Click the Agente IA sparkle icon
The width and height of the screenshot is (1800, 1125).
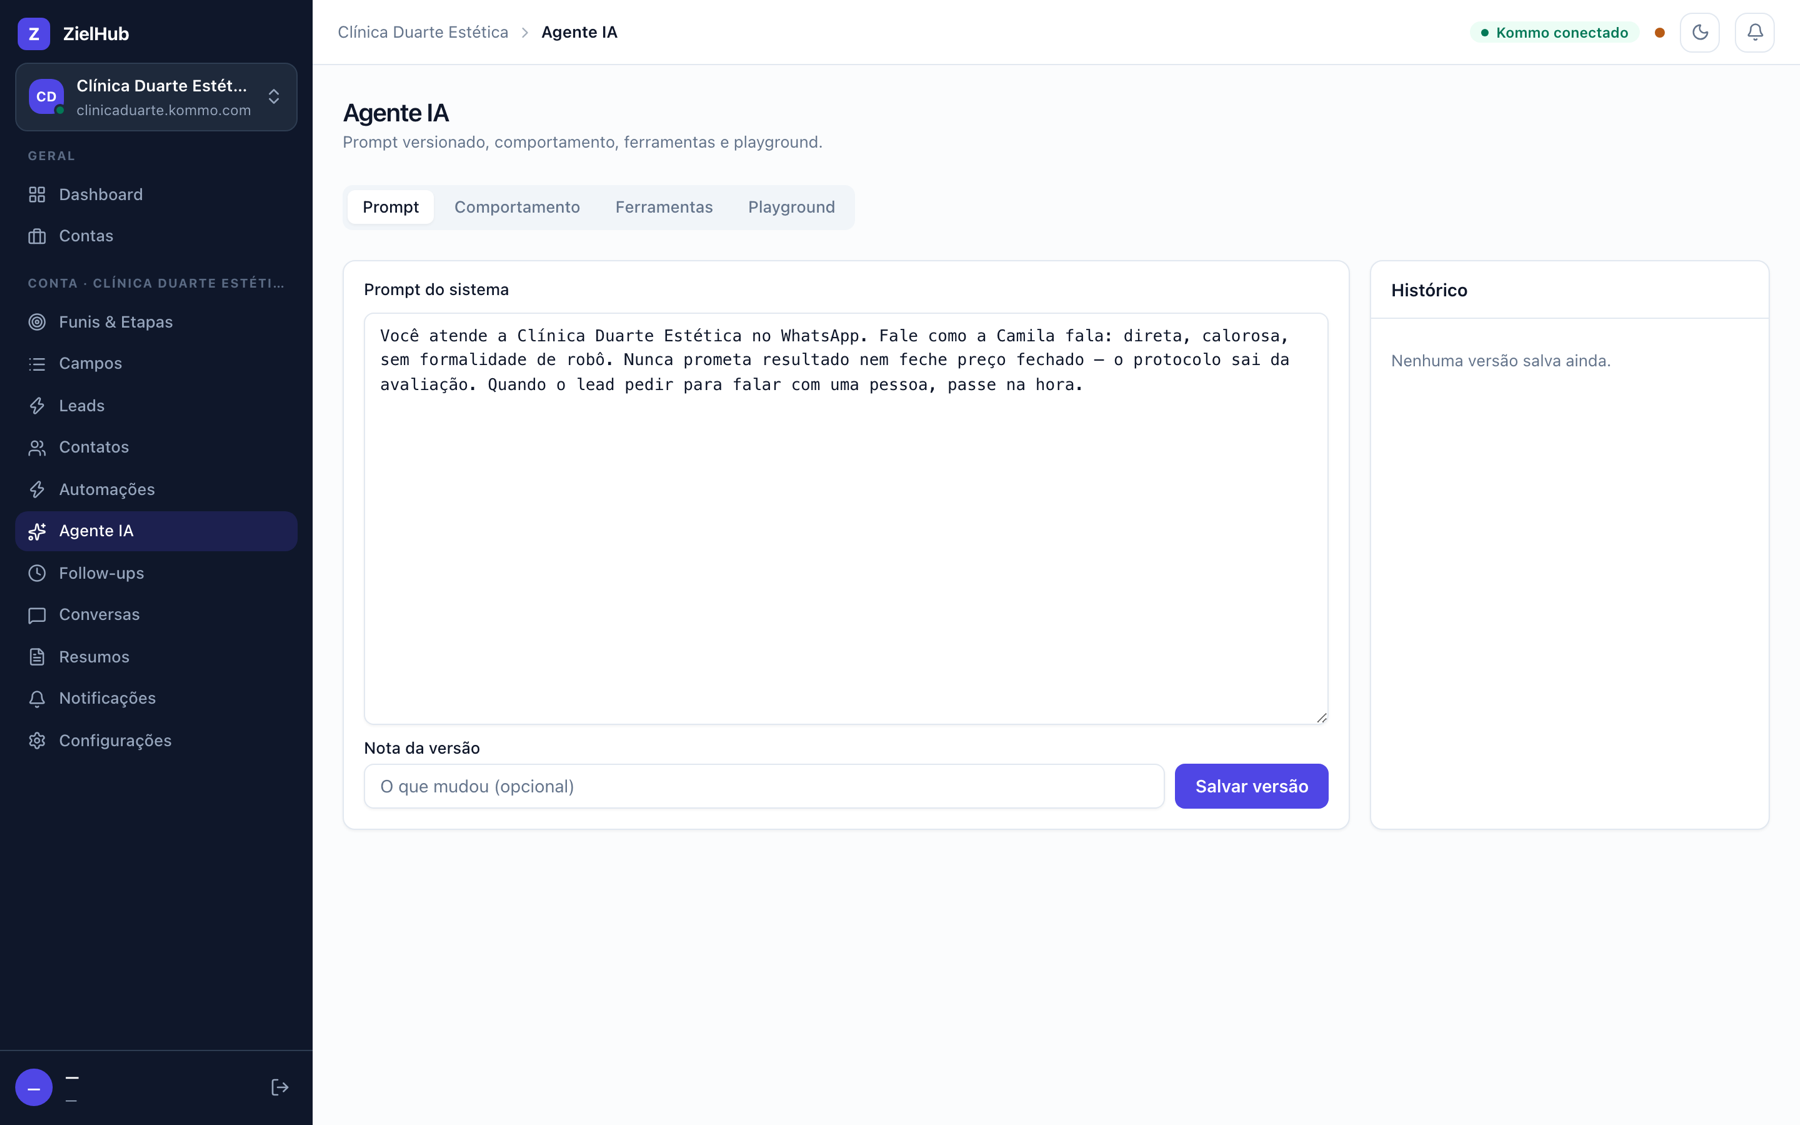pyautogui.click(x=37, y=531)
